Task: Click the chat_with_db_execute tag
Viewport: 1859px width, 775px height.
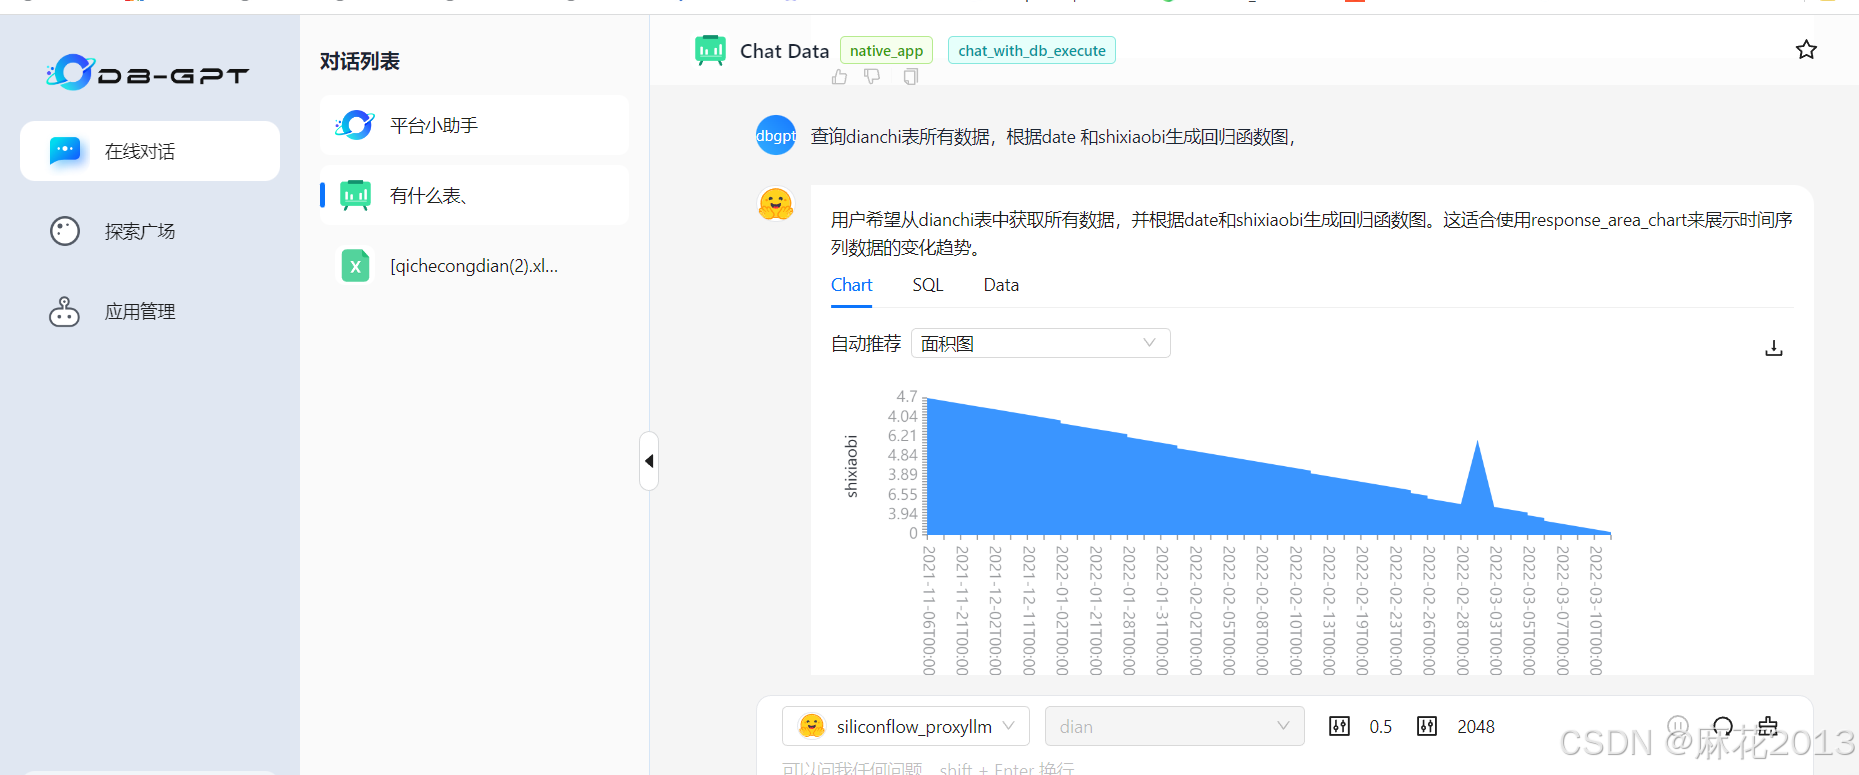Action: pos(1032,50)
